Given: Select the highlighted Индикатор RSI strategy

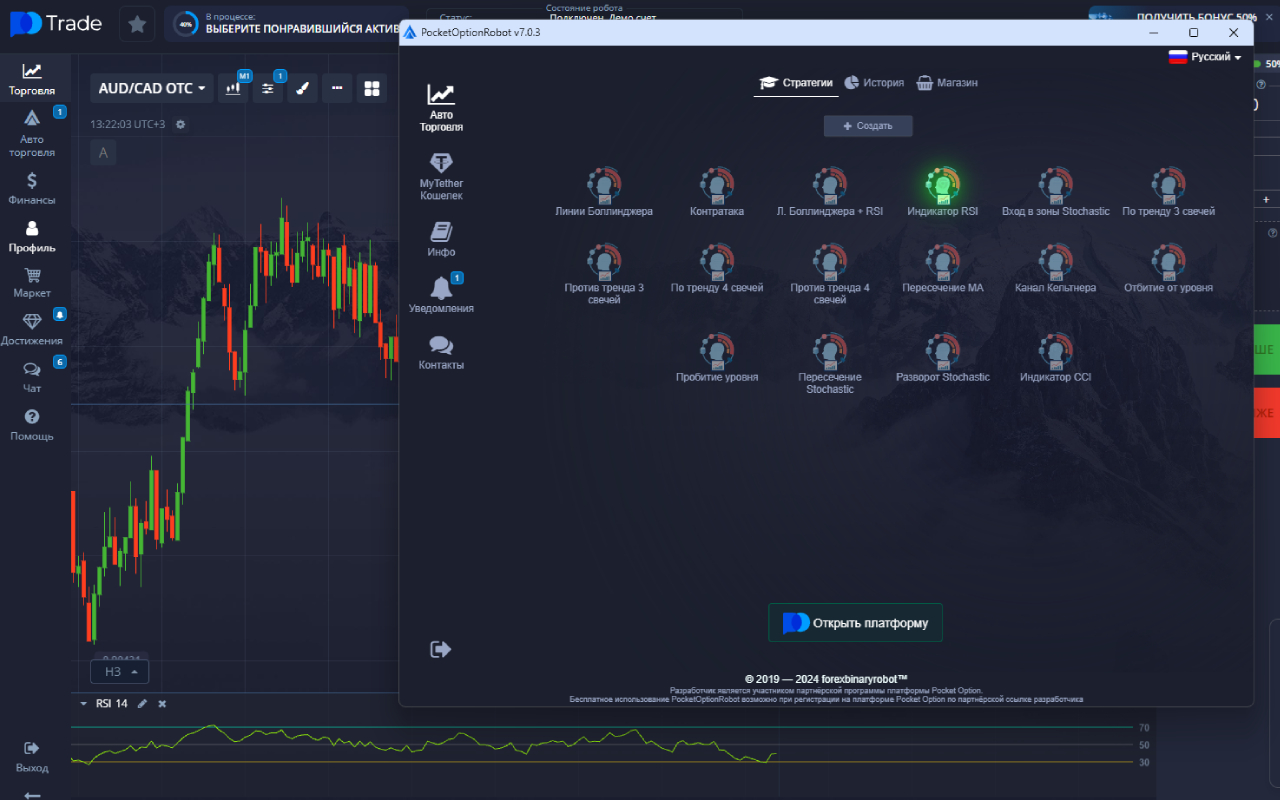Looking at the screenshot, I should click(x=942, y=192).
